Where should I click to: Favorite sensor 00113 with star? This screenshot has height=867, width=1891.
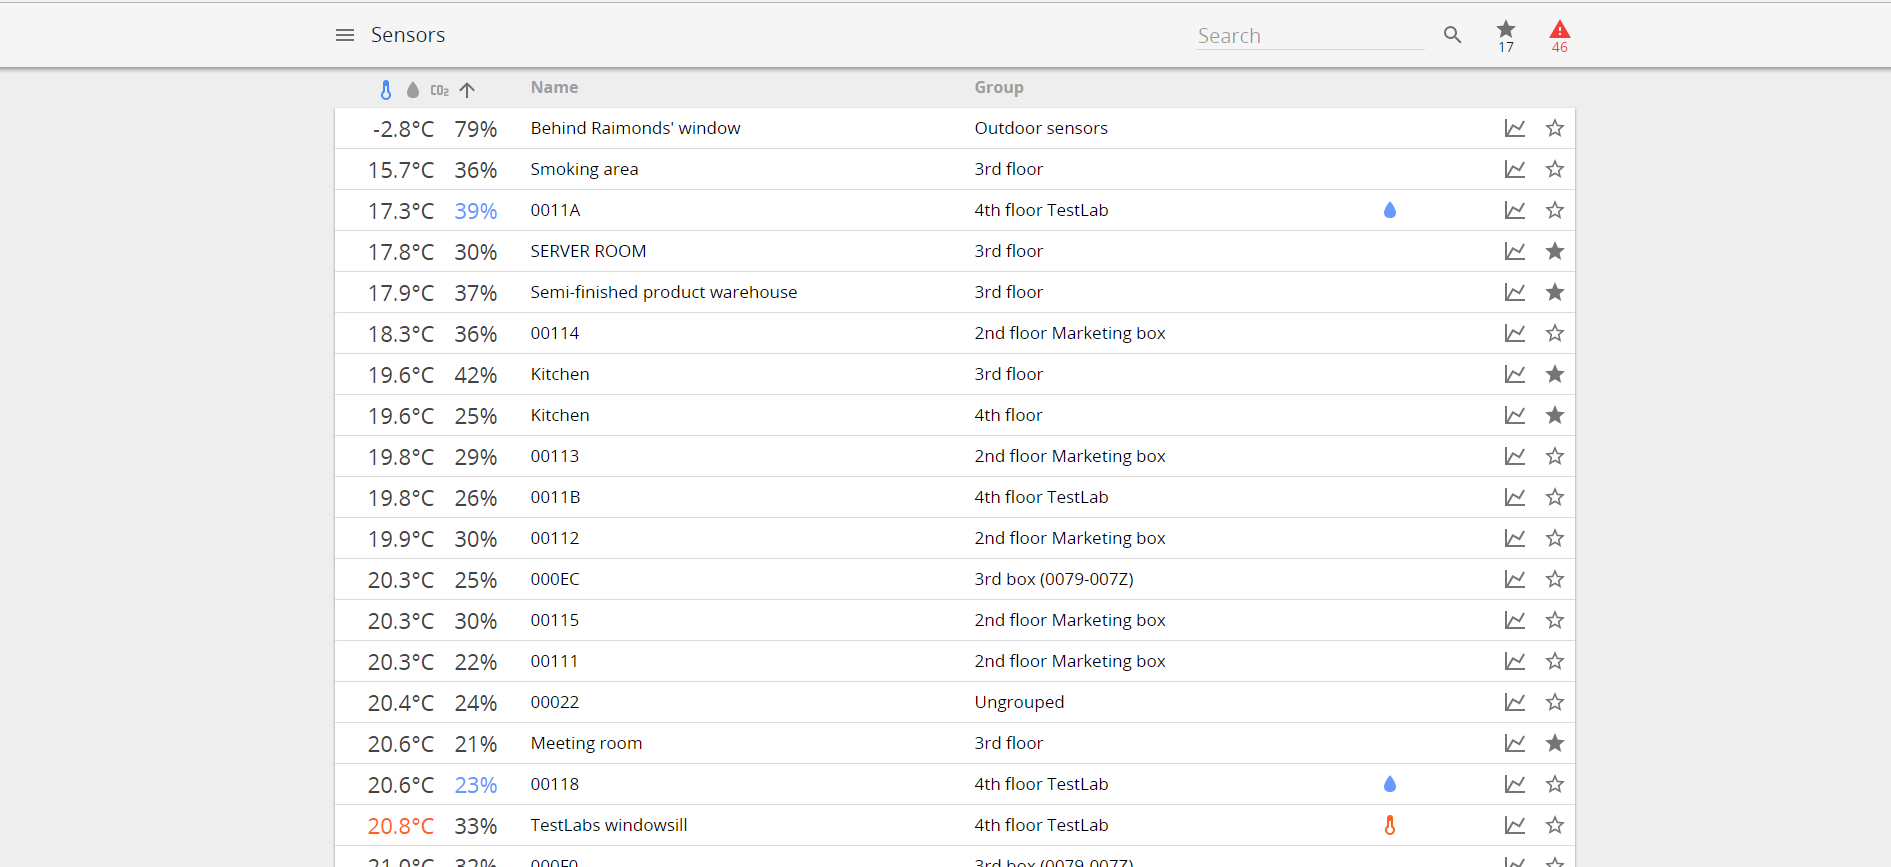click(1555, 456)
